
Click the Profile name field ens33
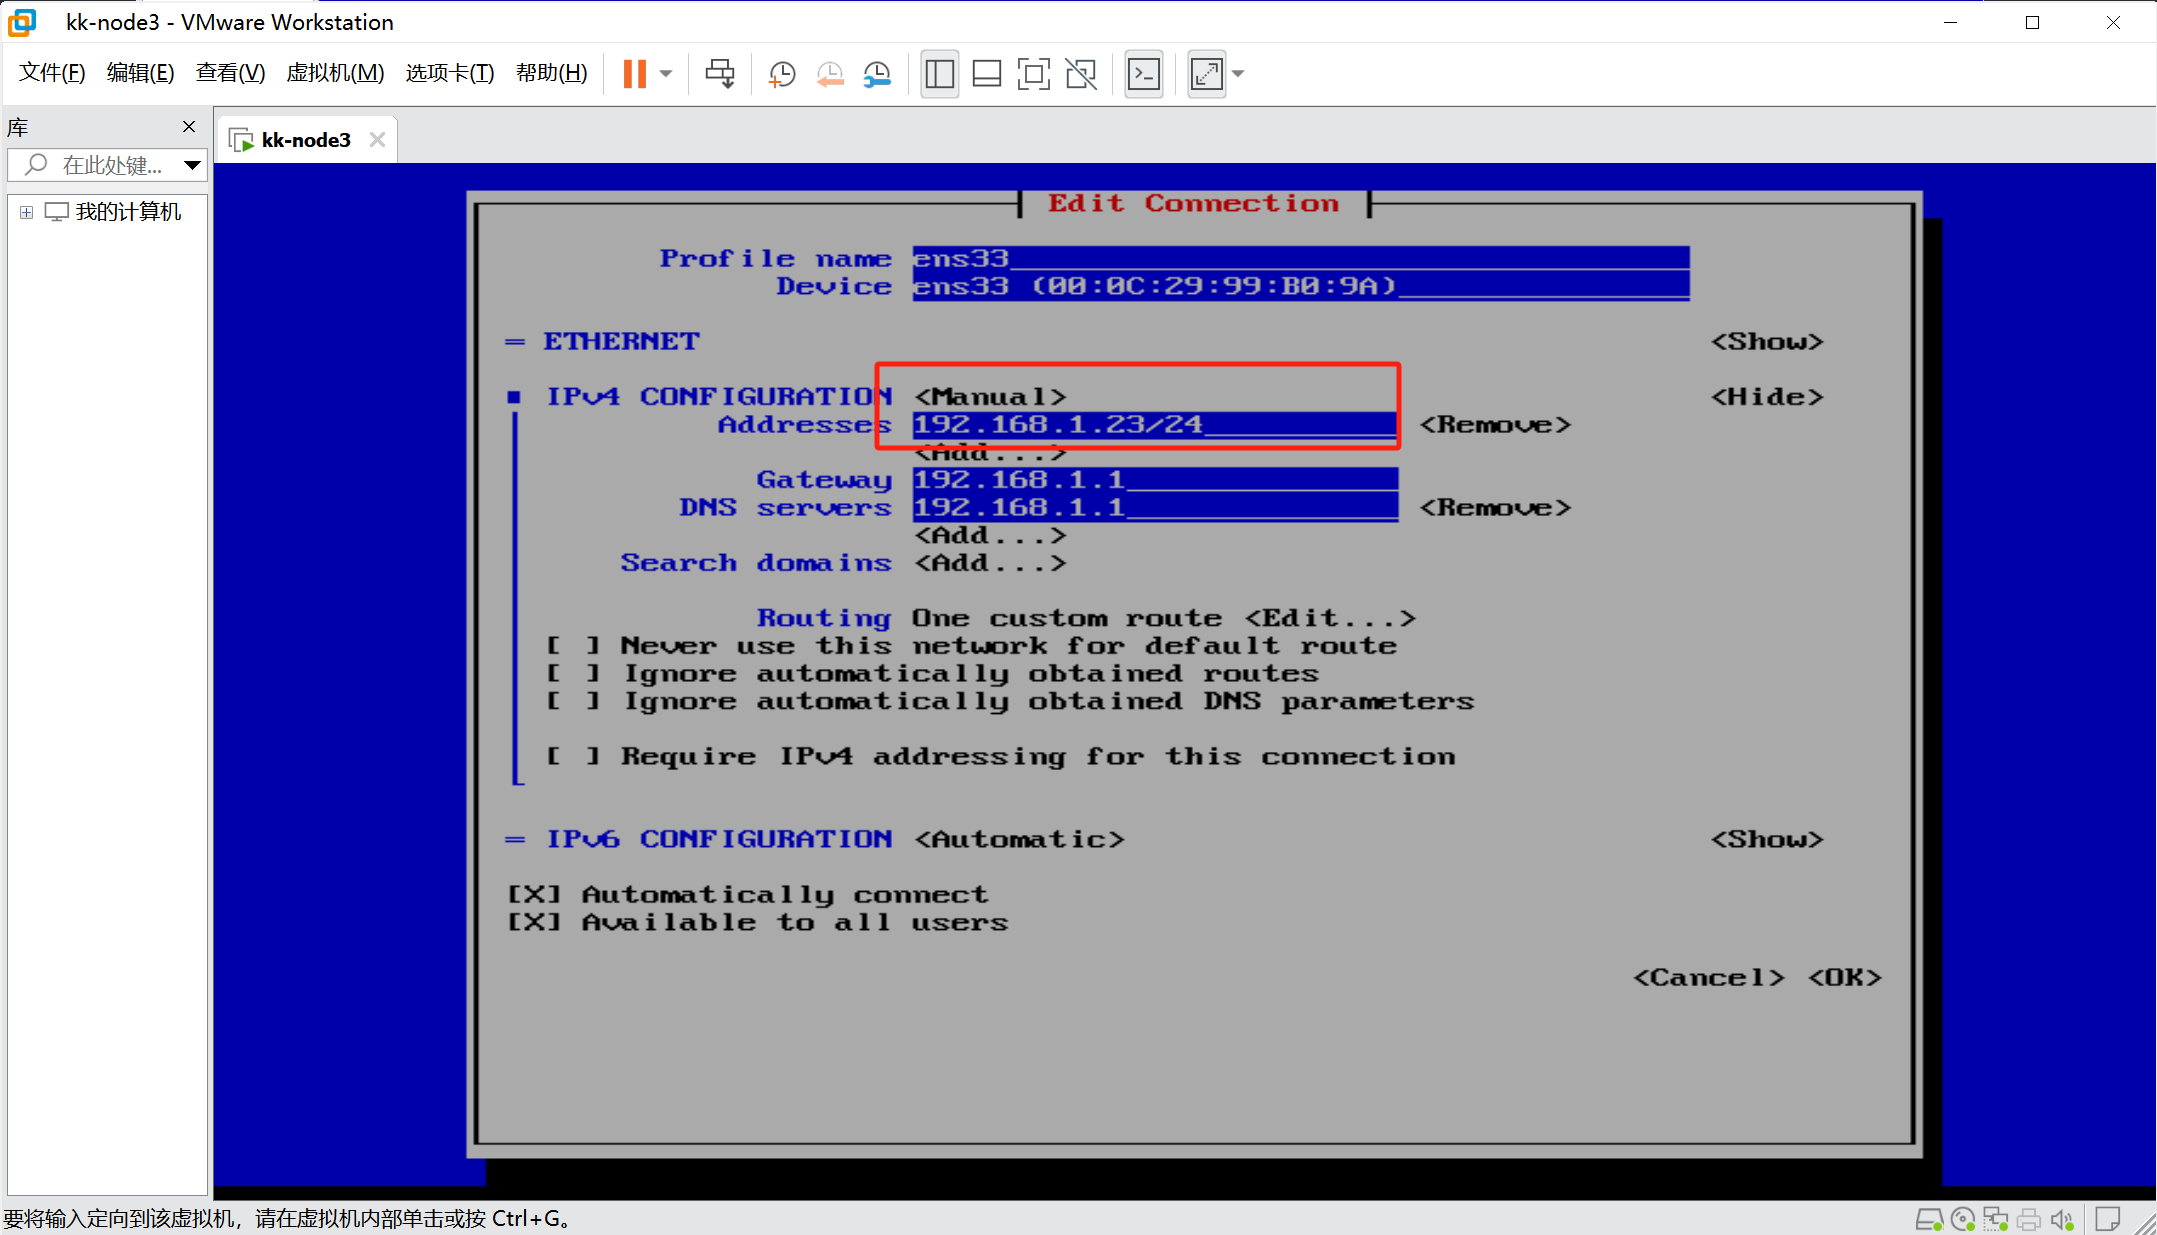click(x=1301, y=259)
